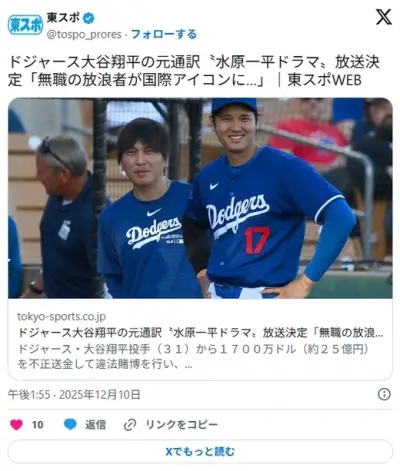Click the grey article description snippet
The width and height of the screenshot is (400, 471).
(x=193, y=357)
